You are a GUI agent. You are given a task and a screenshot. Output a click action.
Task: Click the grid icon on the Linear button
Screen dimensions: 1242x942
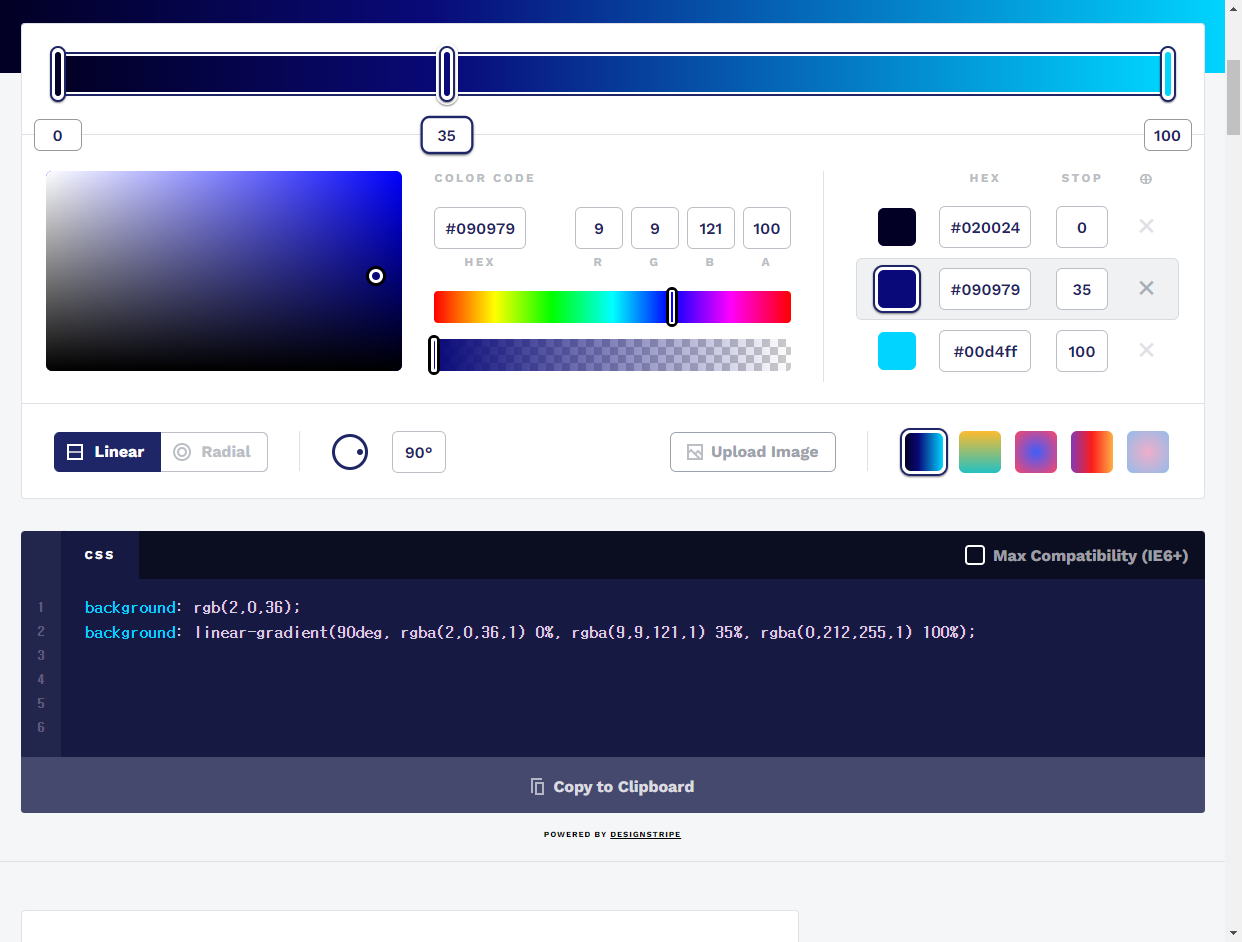[x=75, y=452]
